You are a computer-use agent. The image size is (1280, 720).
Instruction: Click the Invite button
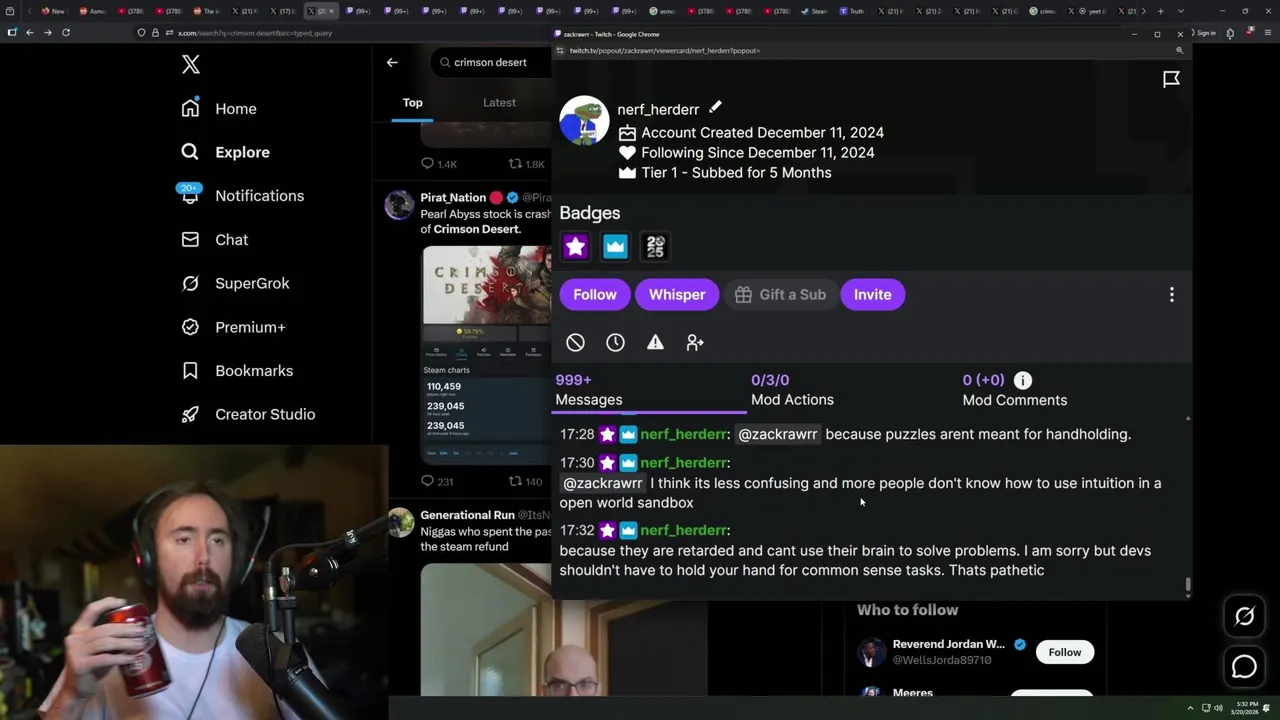(872, 294)
